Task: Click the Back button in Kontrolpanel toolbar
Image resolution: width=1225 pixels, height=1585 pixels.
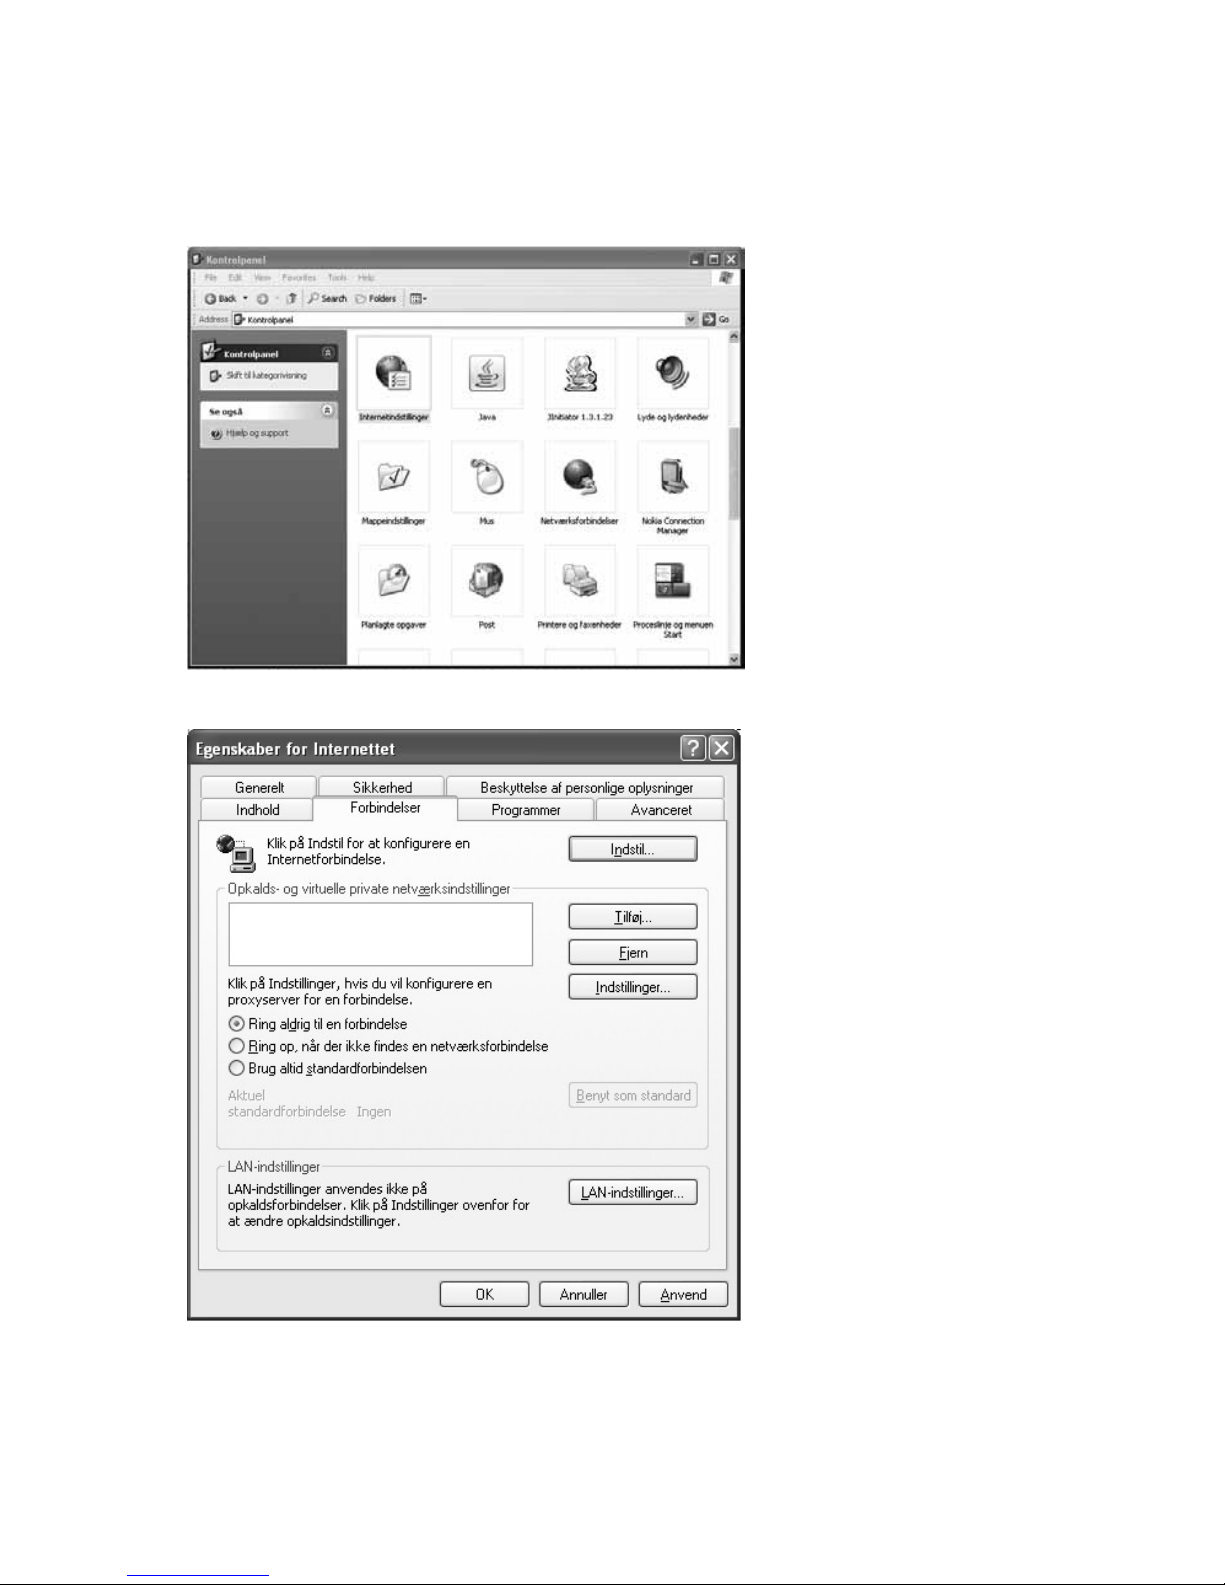Action: pos(220,298)
